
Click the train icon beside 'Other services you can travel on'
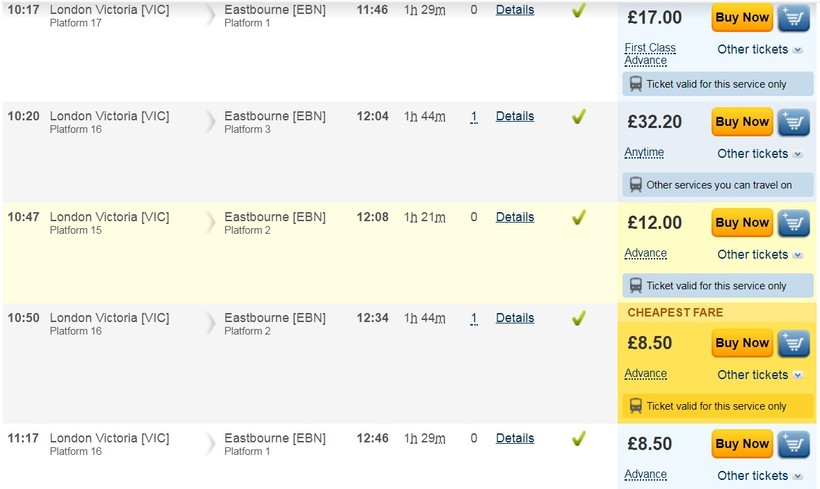tap(635, 185)
